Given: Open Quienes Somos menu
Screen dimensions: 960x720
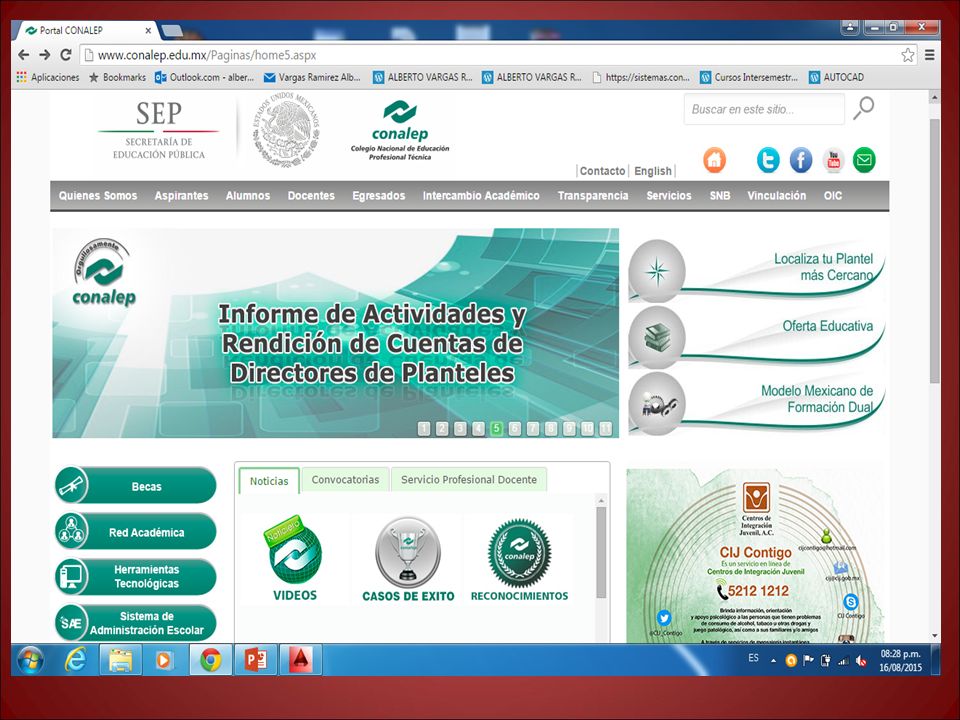Looking at the screenshot, I should tap(98, 196).
